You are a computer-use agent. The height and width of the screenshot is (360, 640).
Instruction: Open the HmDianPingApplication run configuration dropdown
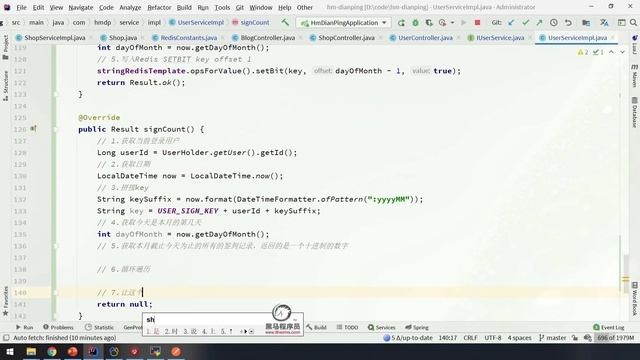(x=343, y=23)
